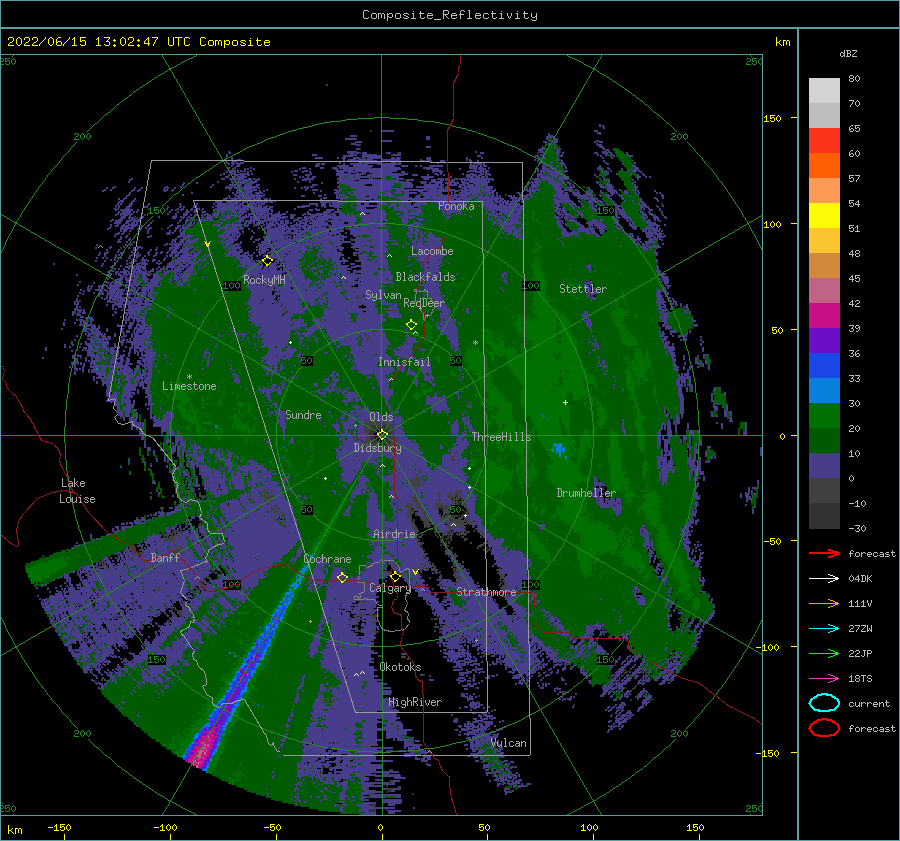Click the yellow diamond marker near RockyMH
Image resolution: width=900 pixels, height=841 pixels.
tap(267, 261)
